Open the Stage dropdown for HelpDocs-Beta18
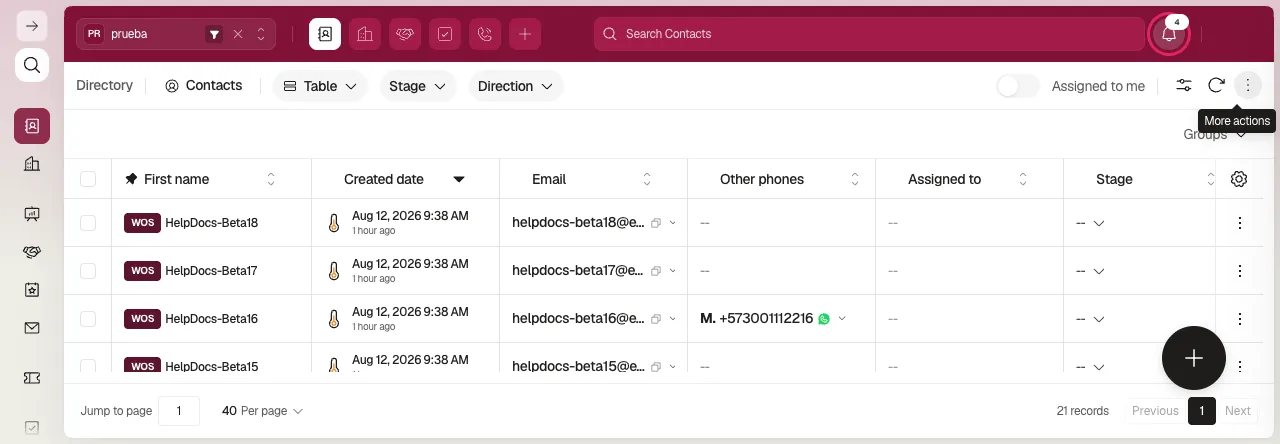The height and width of the screenshot is (444, 1280). coord(1090,223)
